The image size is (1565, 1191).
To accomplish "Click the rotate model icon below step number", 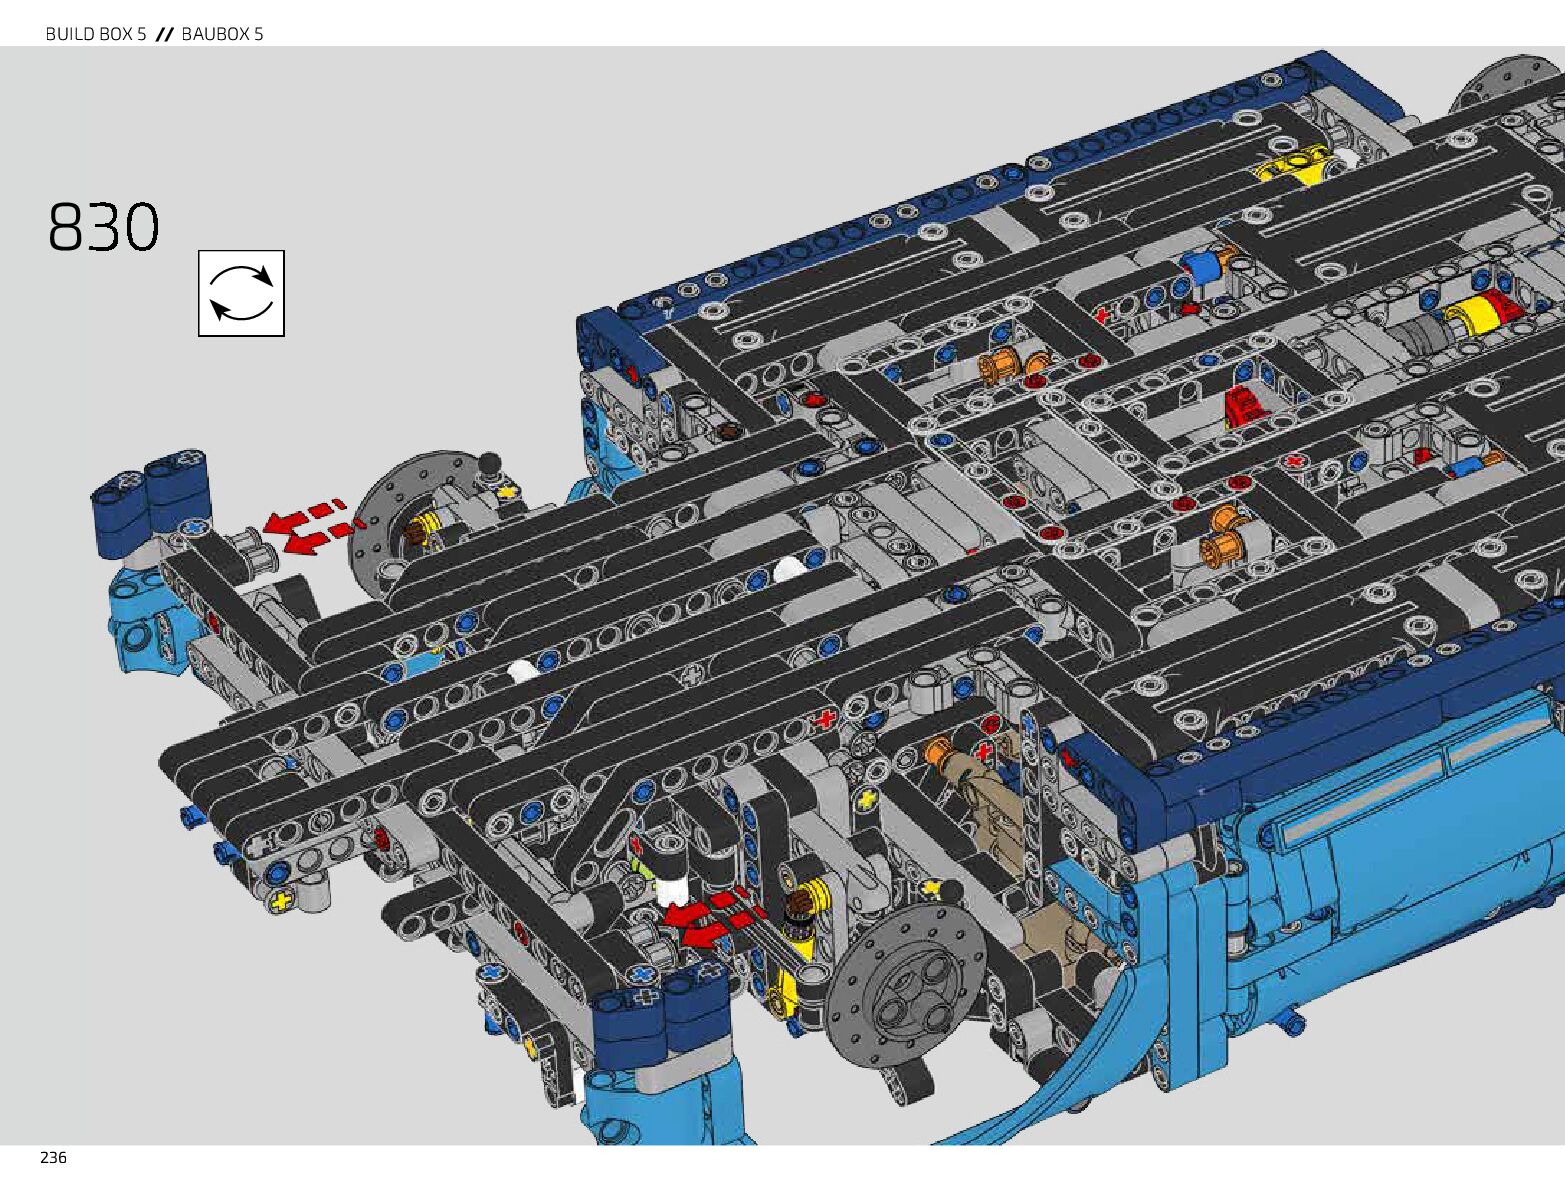I will (241, 293).
